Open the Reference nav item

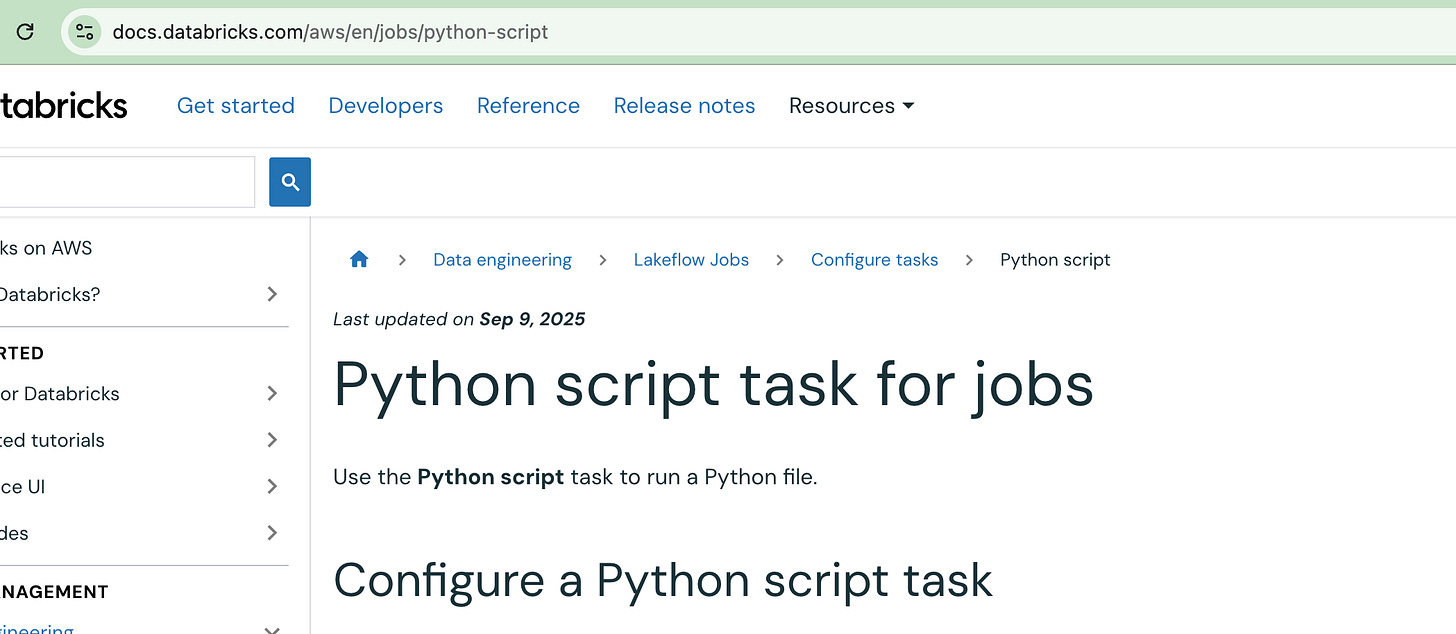coord(528,106)
